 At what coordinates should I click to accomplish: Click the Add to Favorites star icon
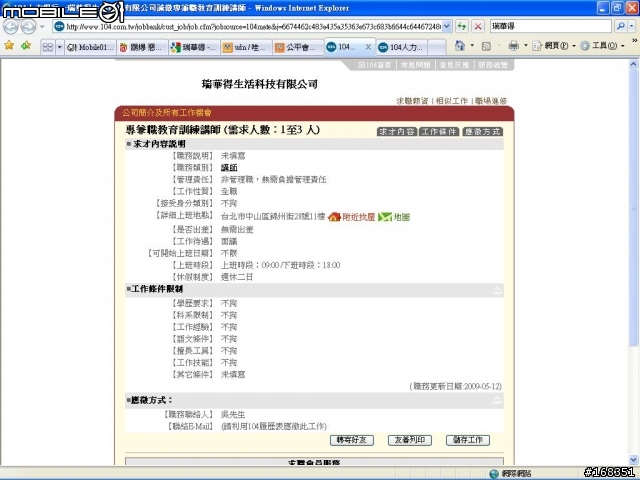tap(26, 45)
